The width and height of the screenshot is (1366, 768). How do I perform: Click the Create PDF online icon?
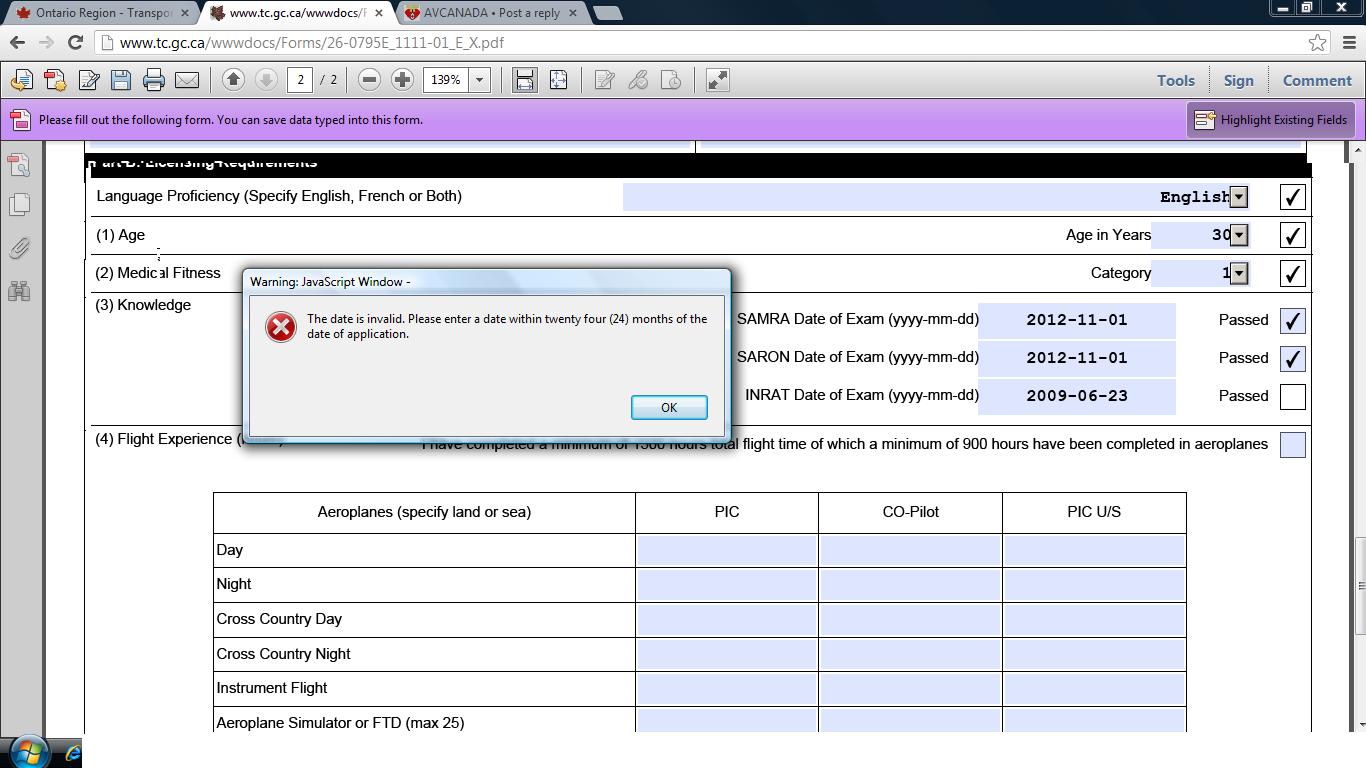point(55,80)
